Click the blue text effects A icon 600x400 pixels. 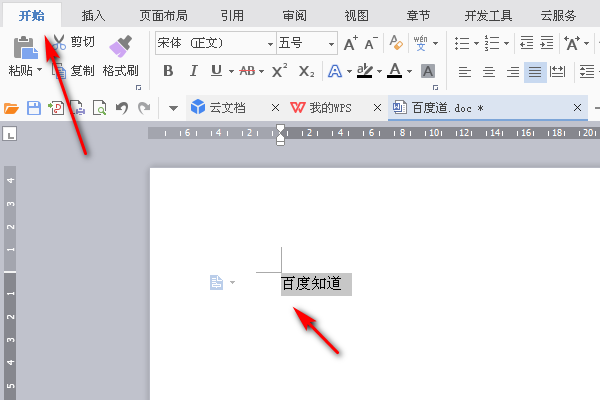(x=335, y=71)
